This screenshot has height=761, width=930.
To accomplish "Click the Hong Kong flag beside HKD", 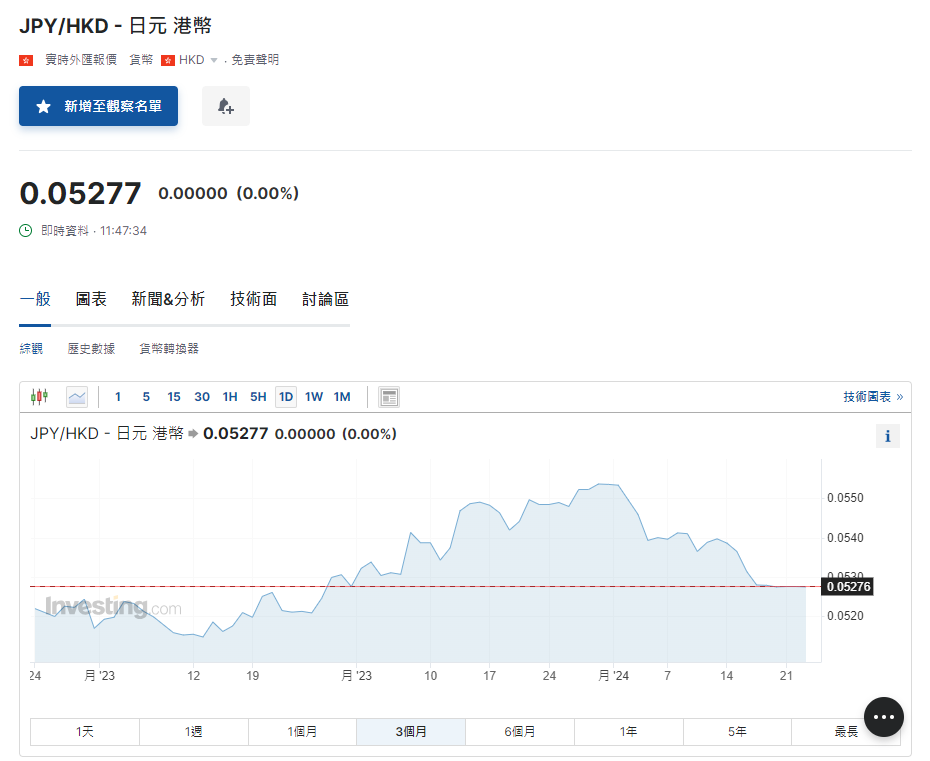I will tap(168, 60).
